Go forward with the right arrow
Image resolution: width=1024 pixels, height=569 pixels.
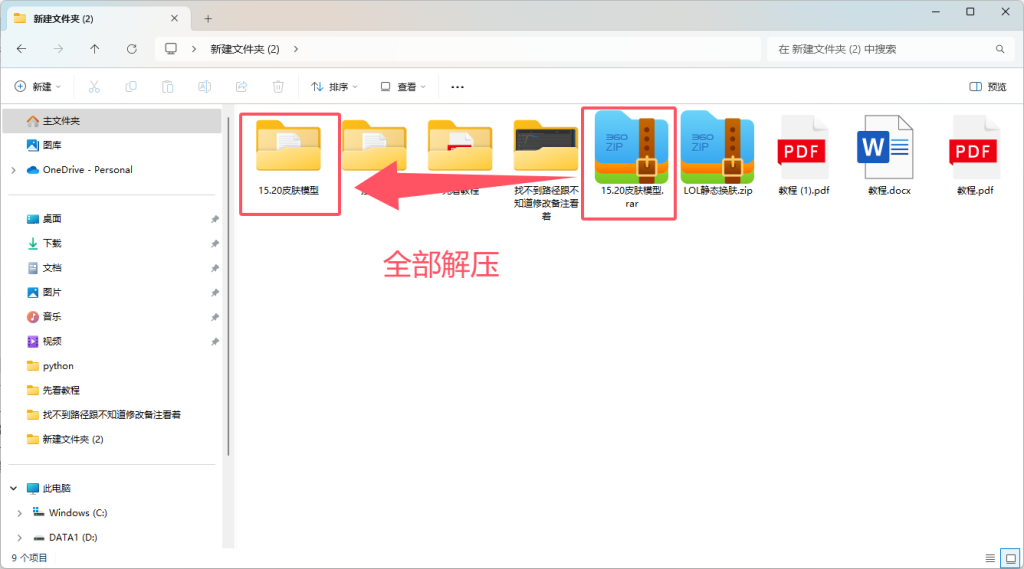click(x=58, y=49)
